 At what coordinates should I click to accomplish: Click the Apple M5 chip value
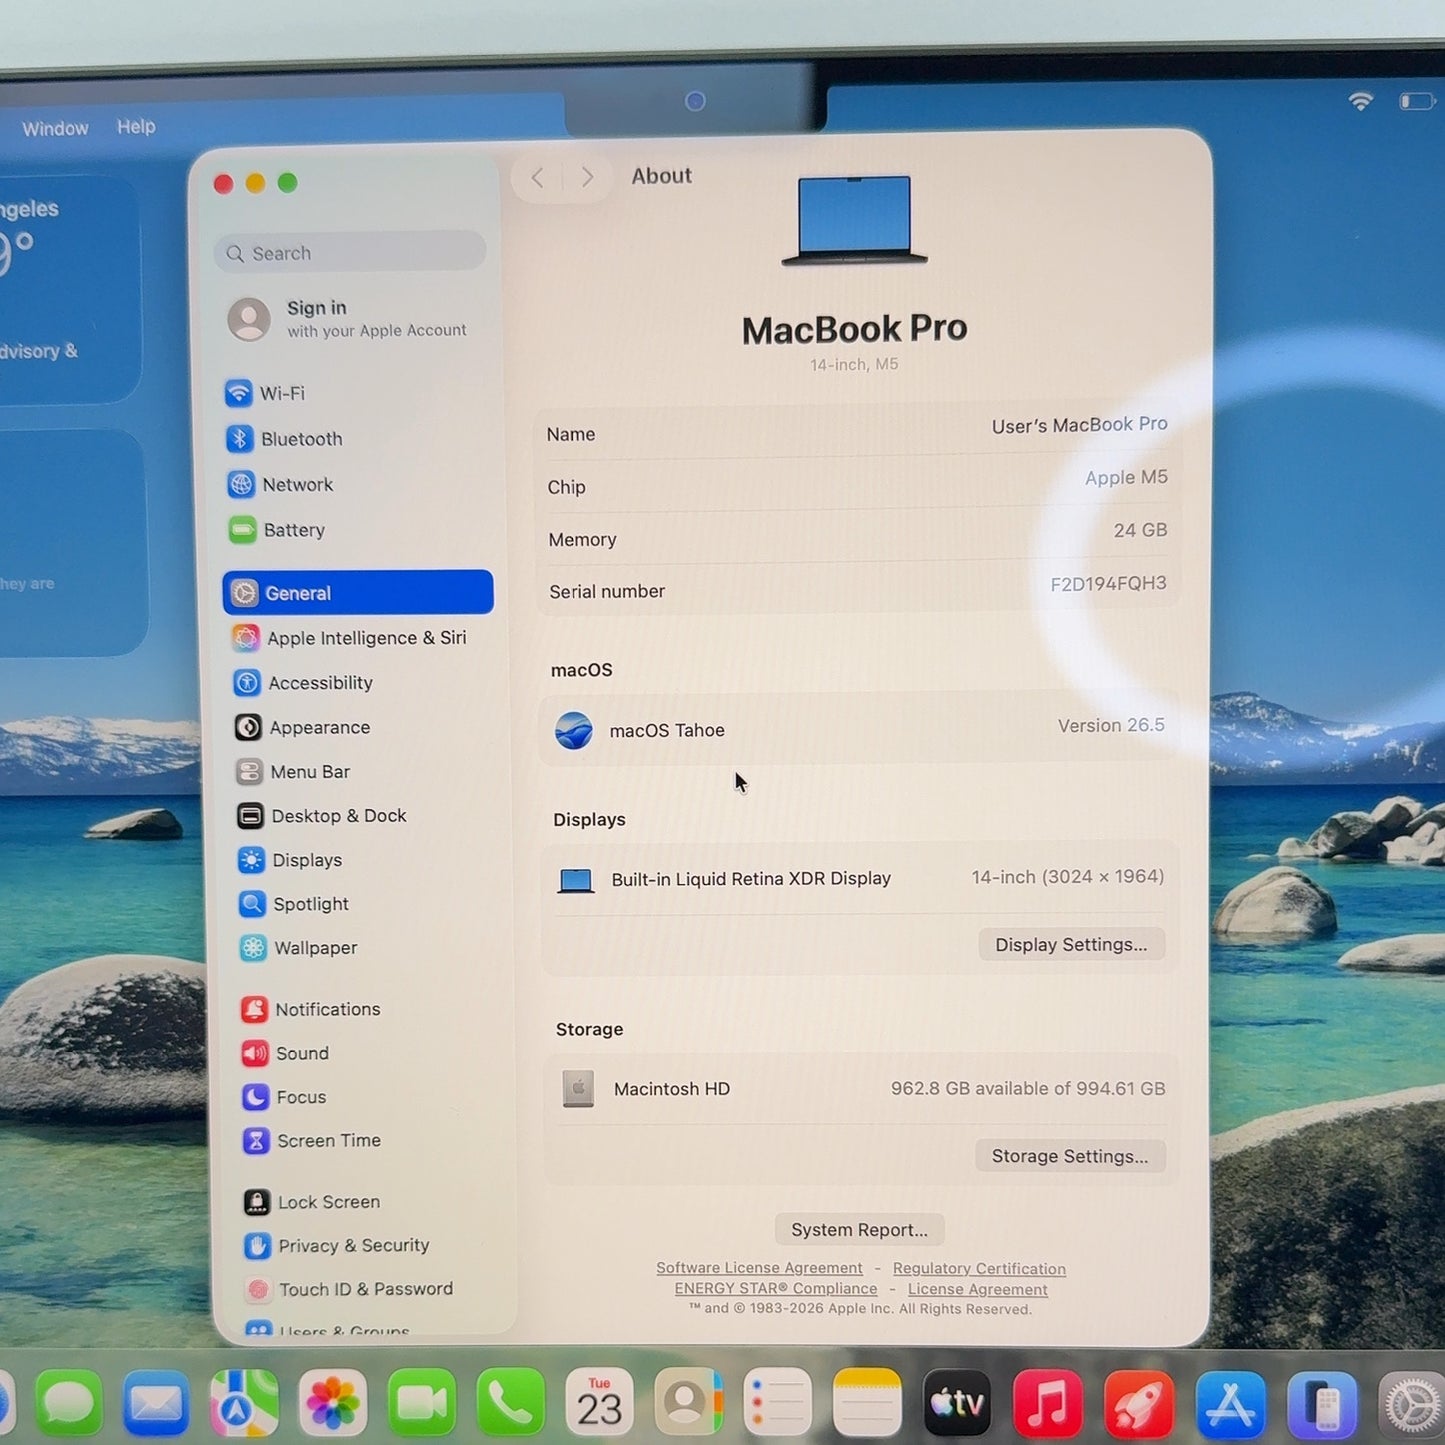pos(1126,478)
